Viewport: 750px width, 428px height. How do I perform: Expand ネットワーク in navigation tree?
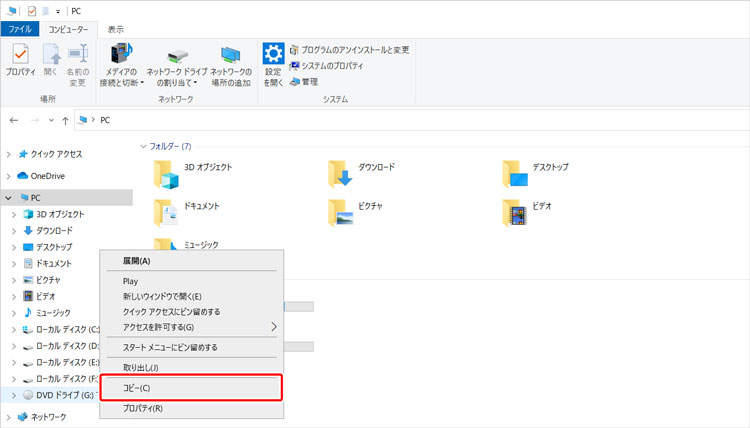click(8, 417)
